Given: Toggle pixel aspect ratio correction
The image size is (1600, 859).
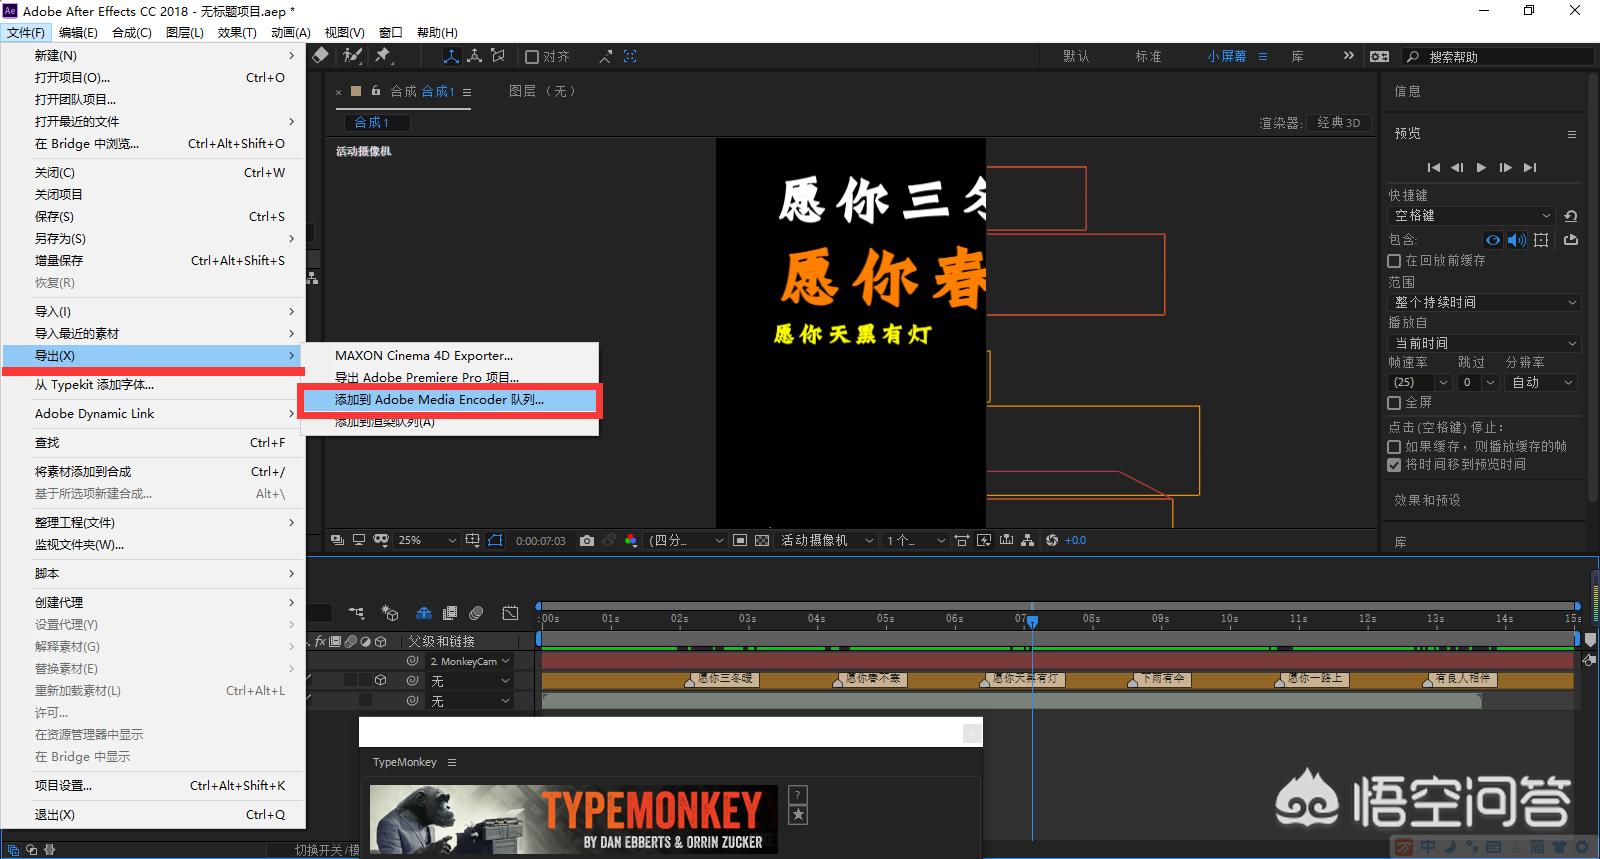Looking at the screenshot, I should pyautogui.click(x=962, y=540).
